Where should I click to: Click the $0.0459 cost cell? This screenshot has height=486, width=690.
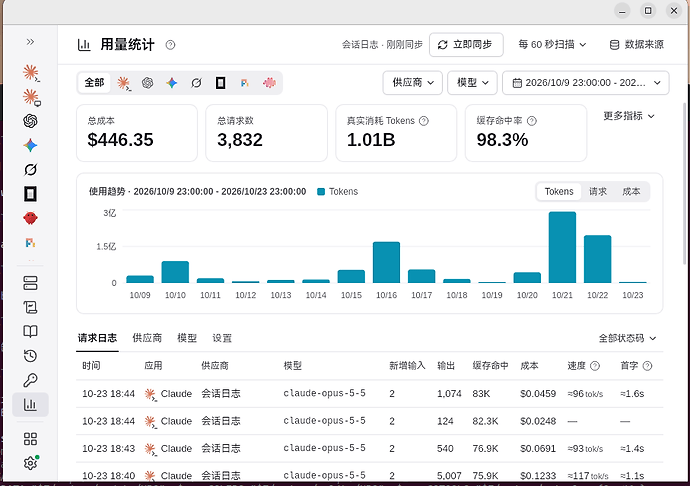[x=538, y=394]
